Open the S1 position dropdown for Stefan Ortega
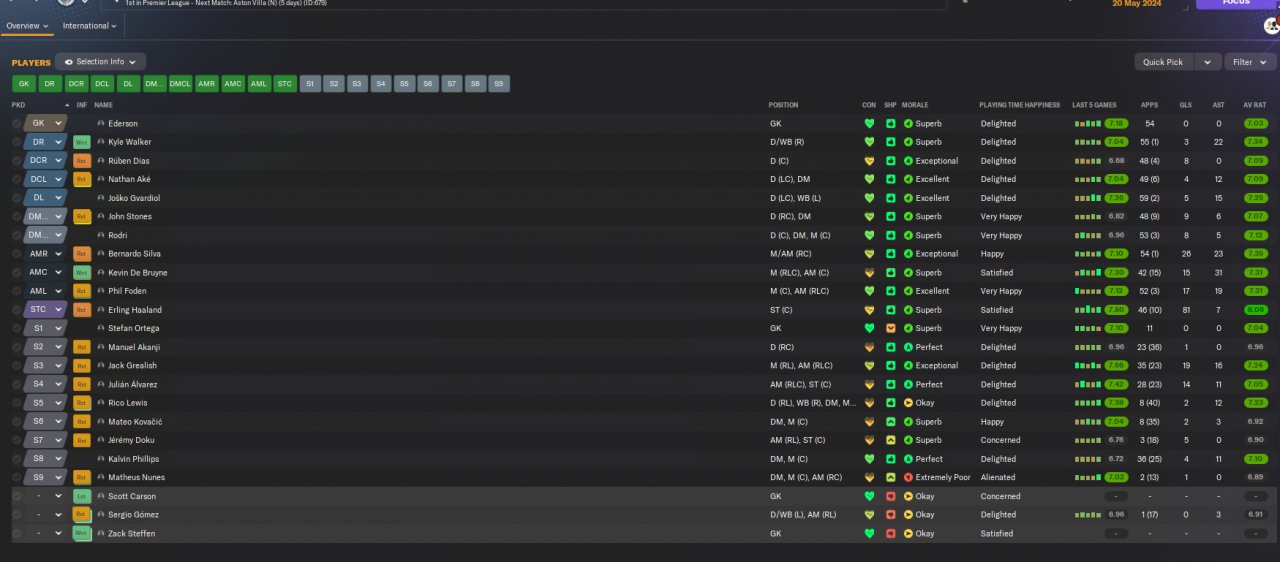This screenshot has width=1280, height=562. 58,328
